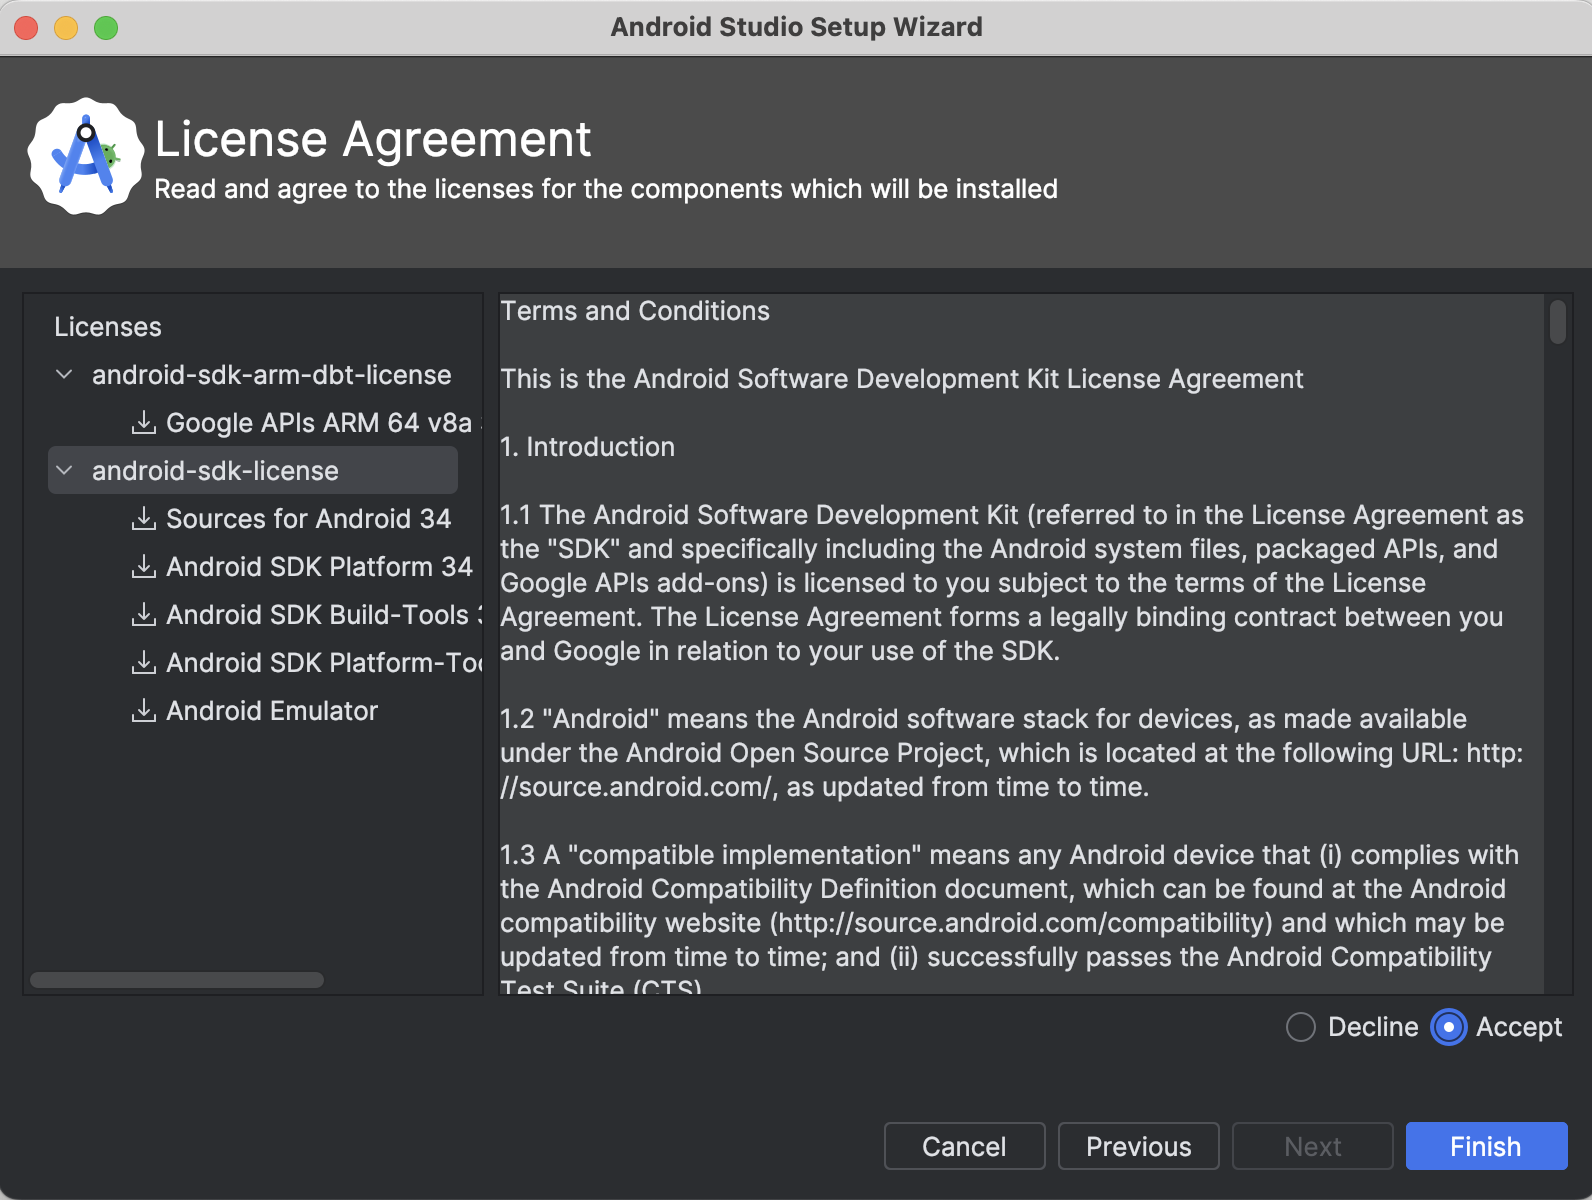Click download icon beside Android SDK Platform-Tools
Image resolution: width=1592 pixels, height=1200 pixels.
tap(144, 662)
